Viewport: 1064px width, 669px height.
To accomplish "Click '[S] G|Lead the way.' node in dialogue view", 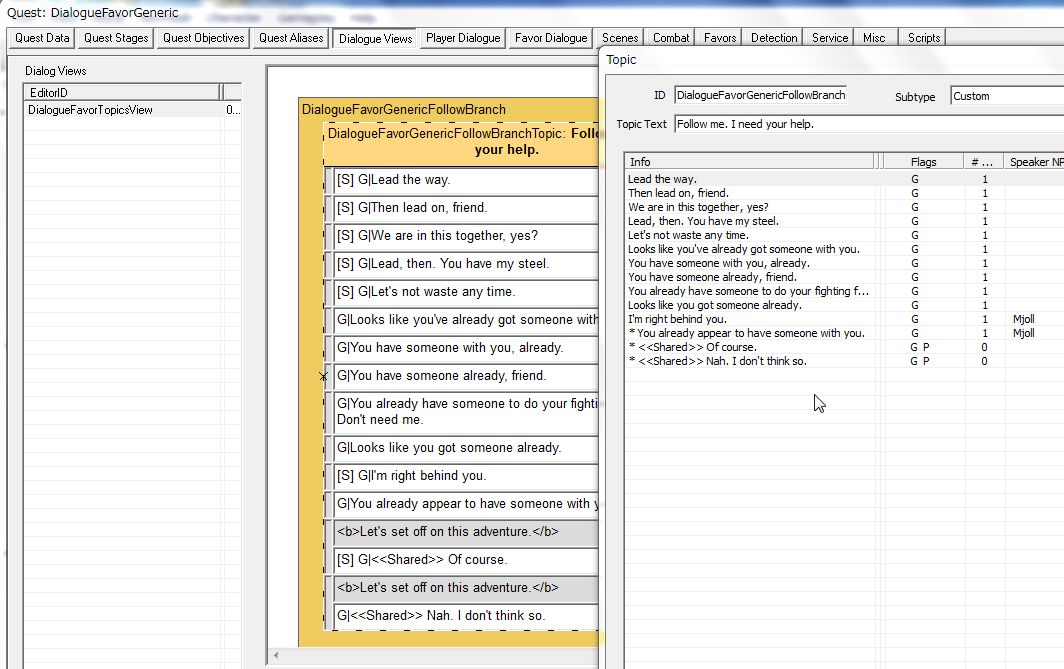I will 466,180.
